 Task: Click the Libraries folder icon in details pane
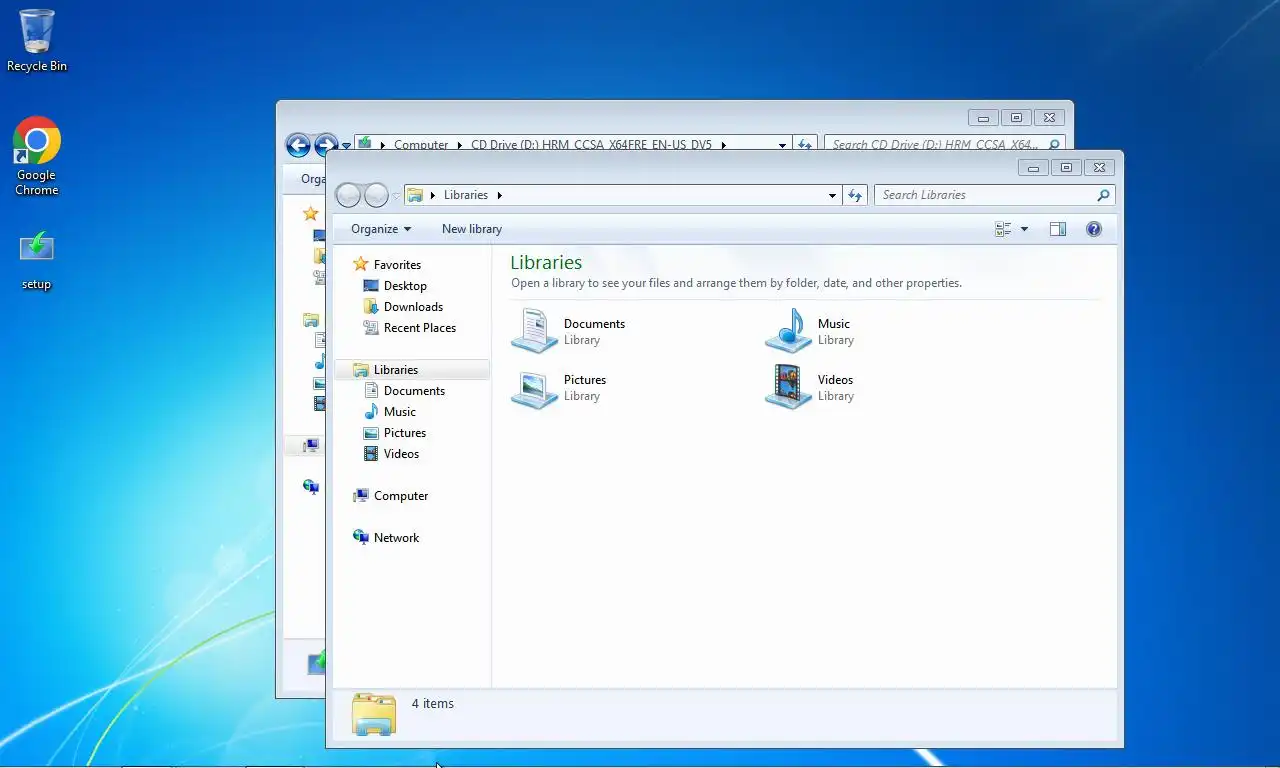tap(374, 714)
